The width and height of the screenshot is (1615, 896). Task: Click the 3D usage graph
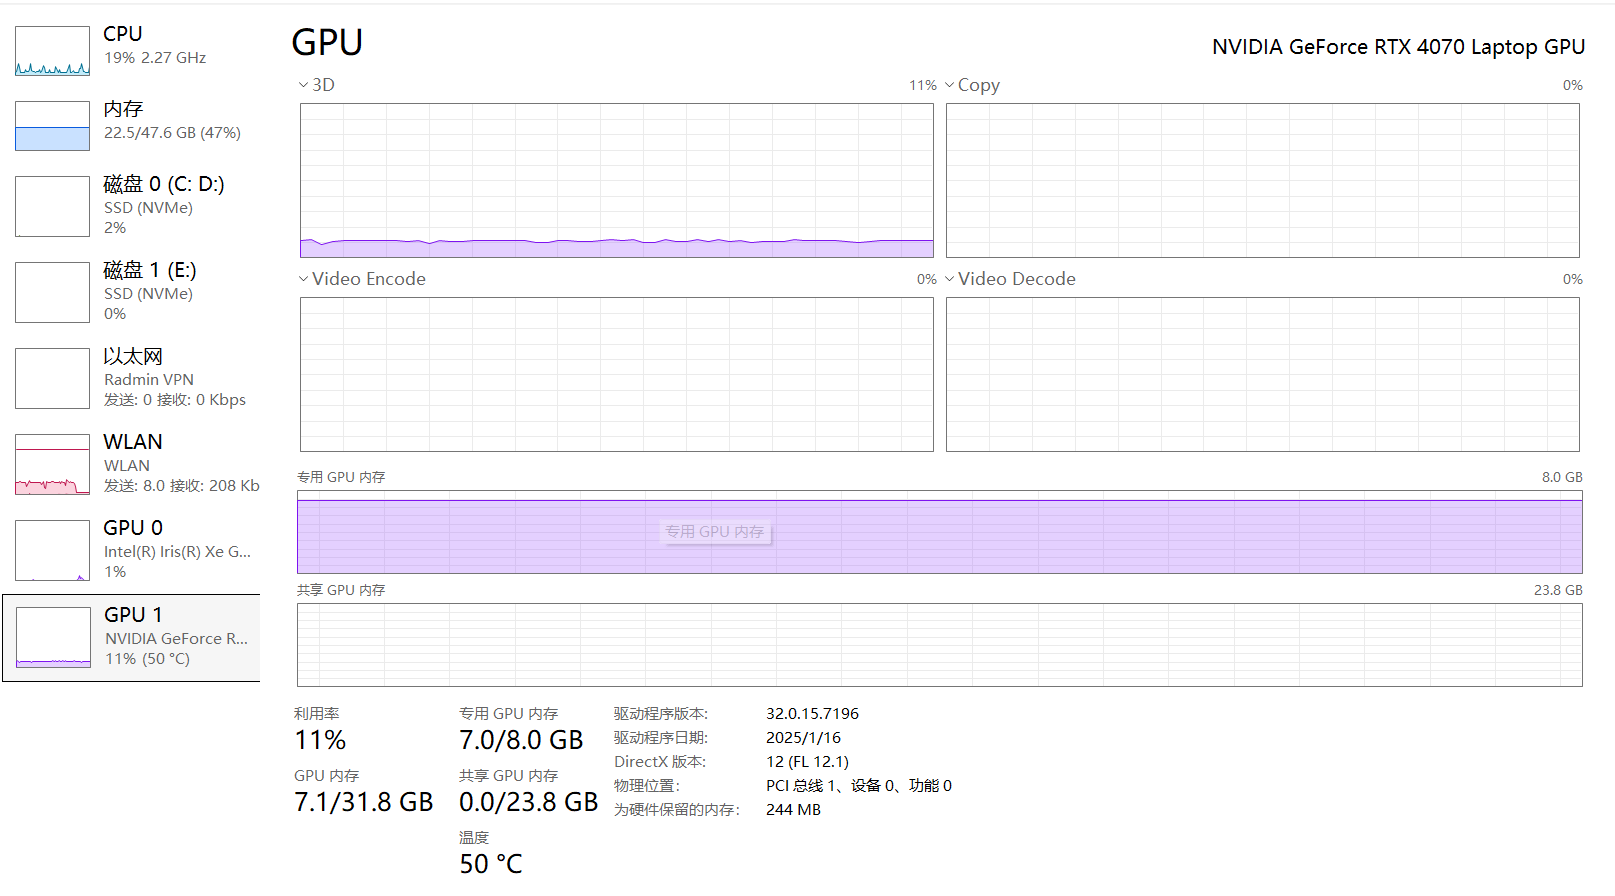click(x=616, y=180)
